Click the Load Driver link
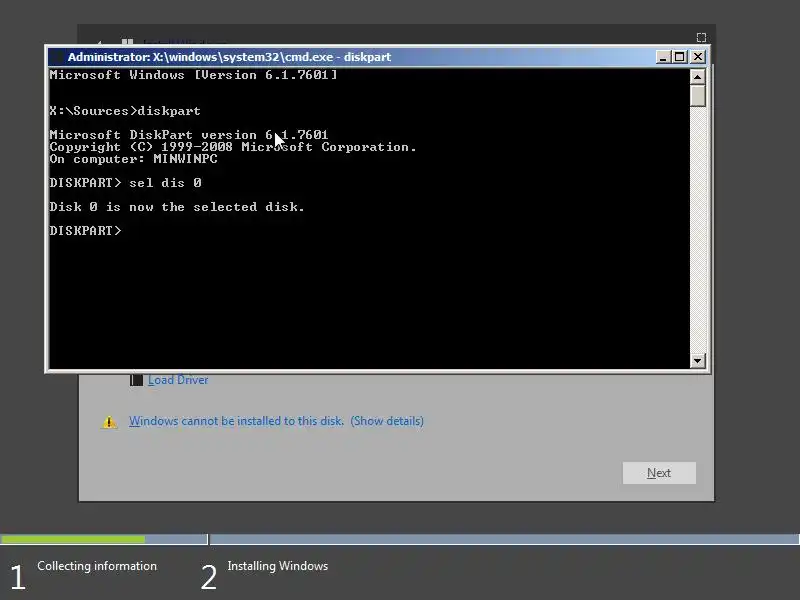 tap(178, 380)
